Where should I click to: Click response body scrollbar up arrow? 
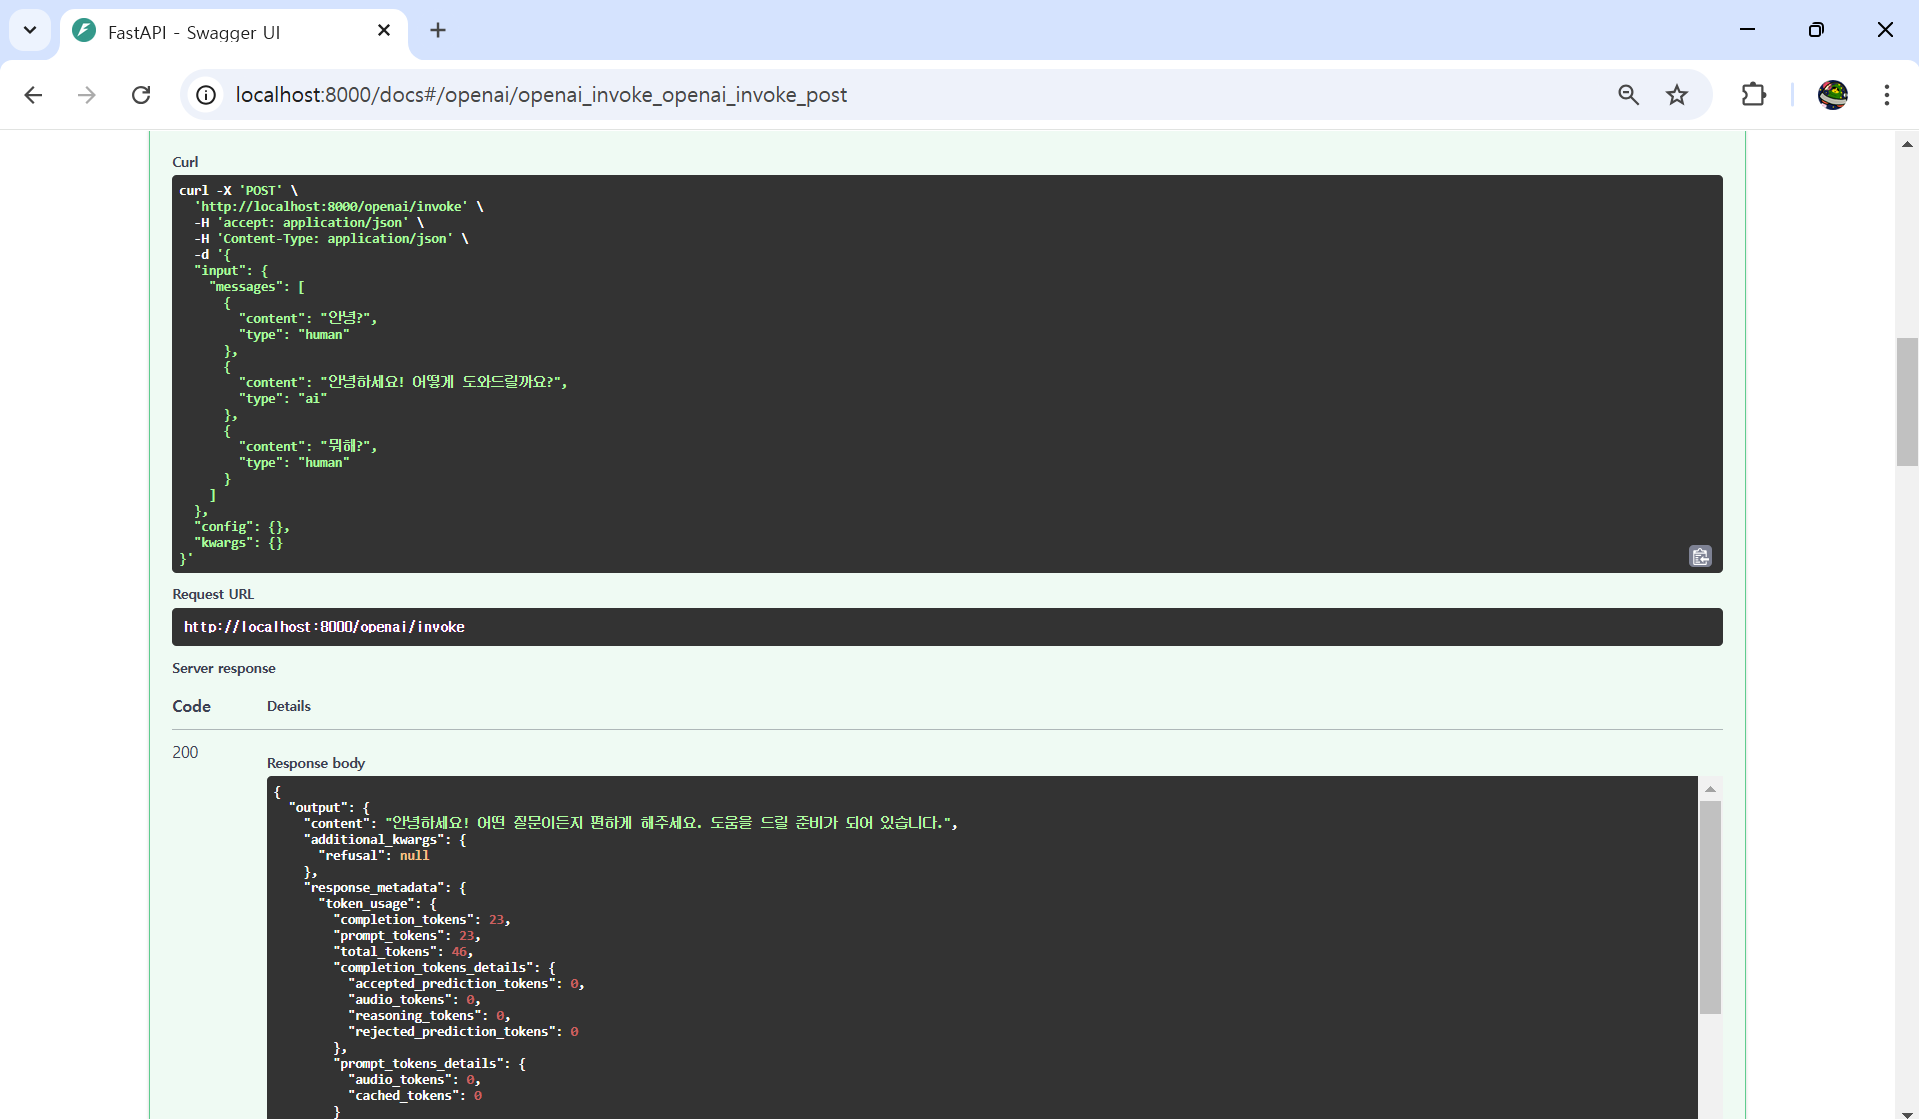click(x=1710, y=789)
